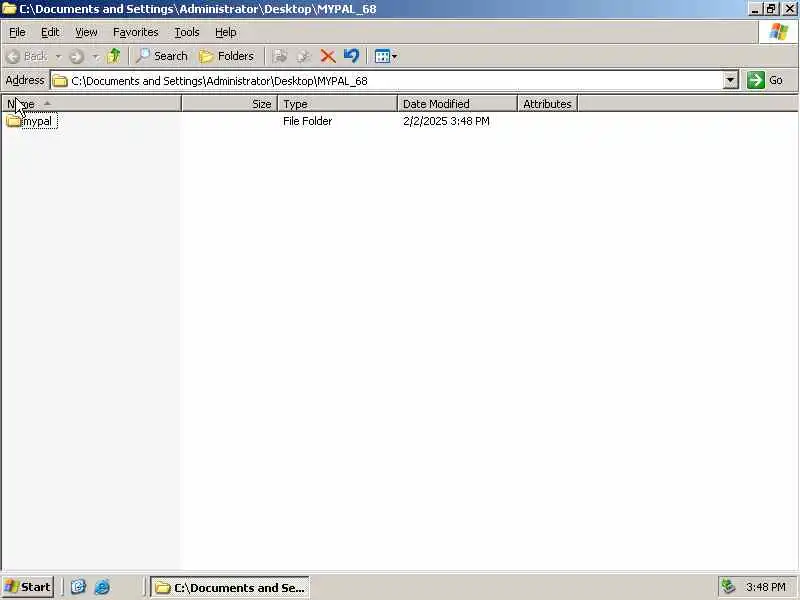Open the Edit menu
The height and width of the screenshot is (600, 800).
[x=50, y=32]
